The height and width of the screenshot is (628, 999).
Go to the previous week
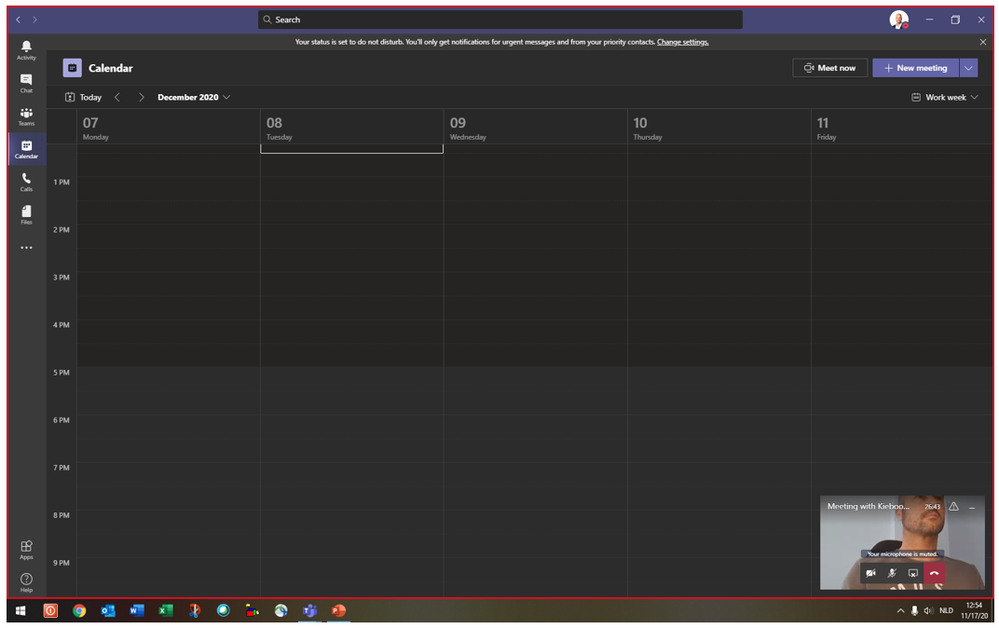117,97
